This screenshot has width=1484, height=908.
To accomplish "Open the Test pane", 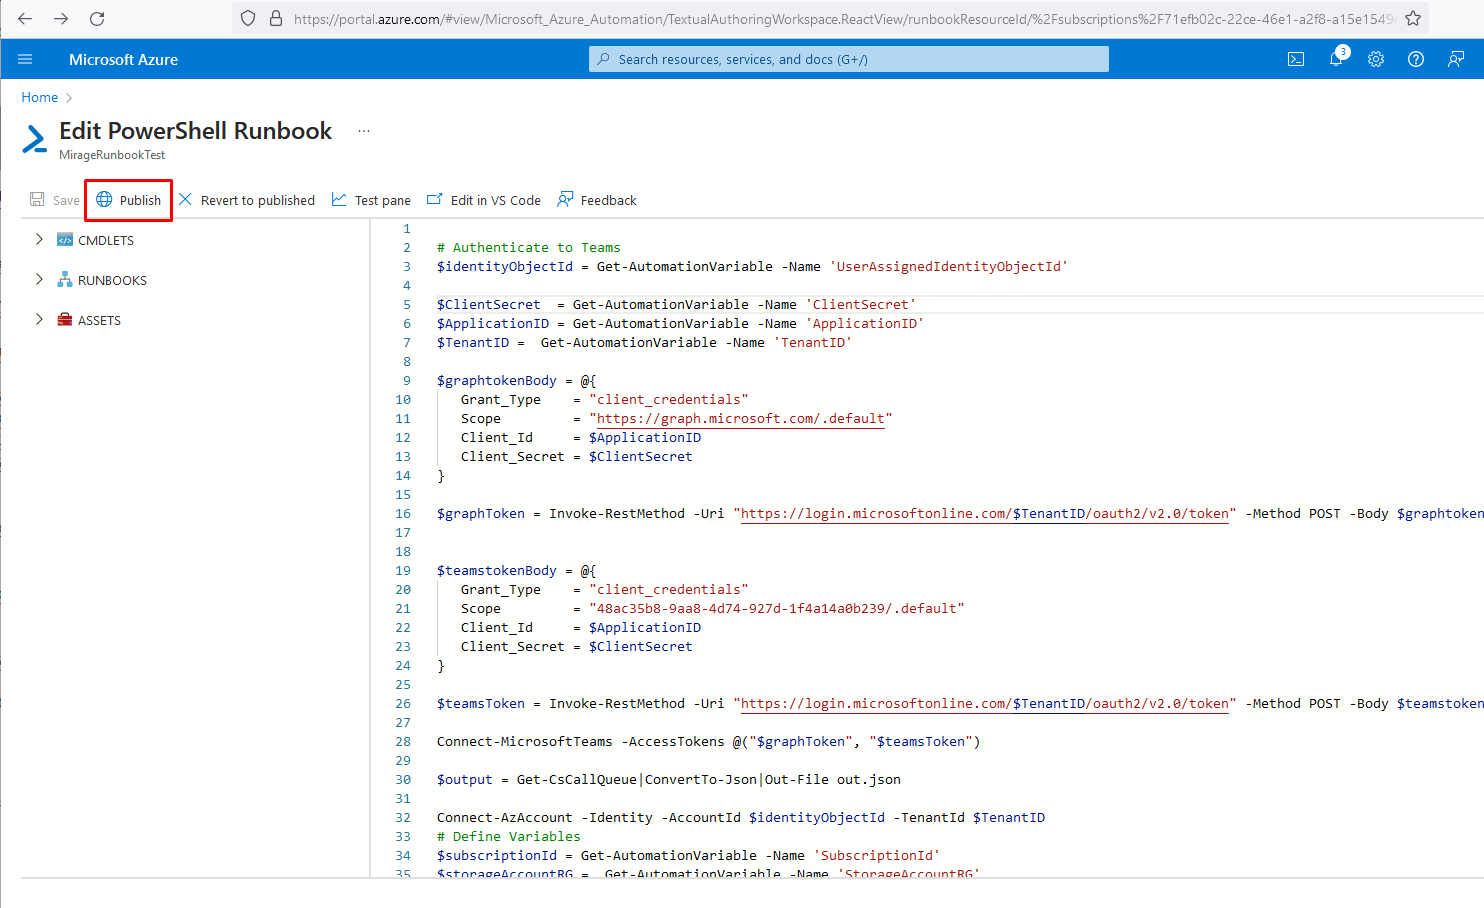I will pos(371,200).
